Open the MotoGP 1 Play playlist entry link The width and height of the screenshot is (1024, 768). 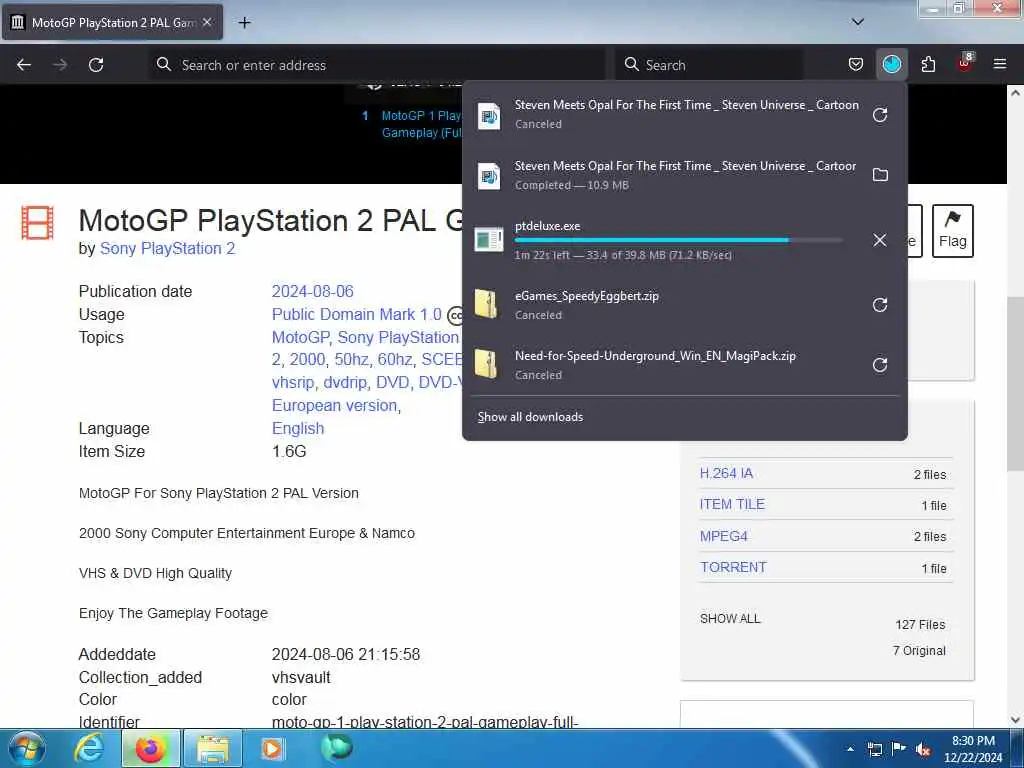(x=421, y=124)
